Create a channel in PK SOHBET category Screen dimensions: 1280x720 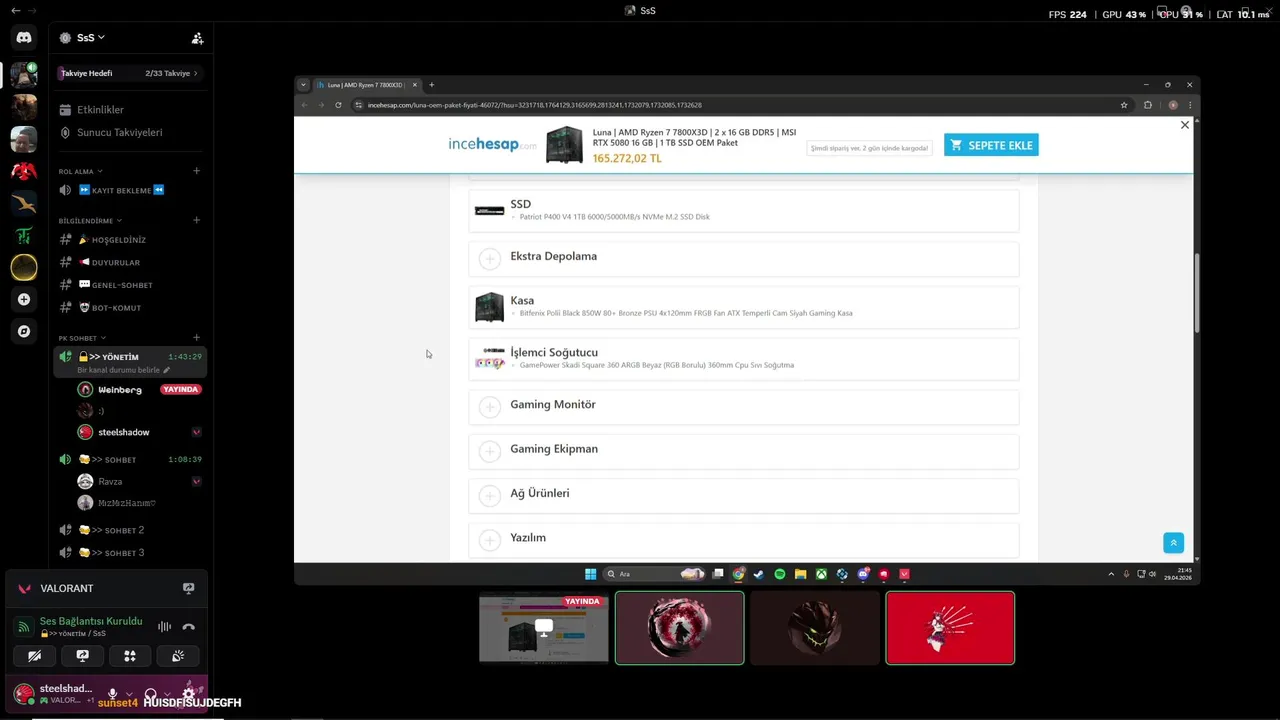point(196,338)
